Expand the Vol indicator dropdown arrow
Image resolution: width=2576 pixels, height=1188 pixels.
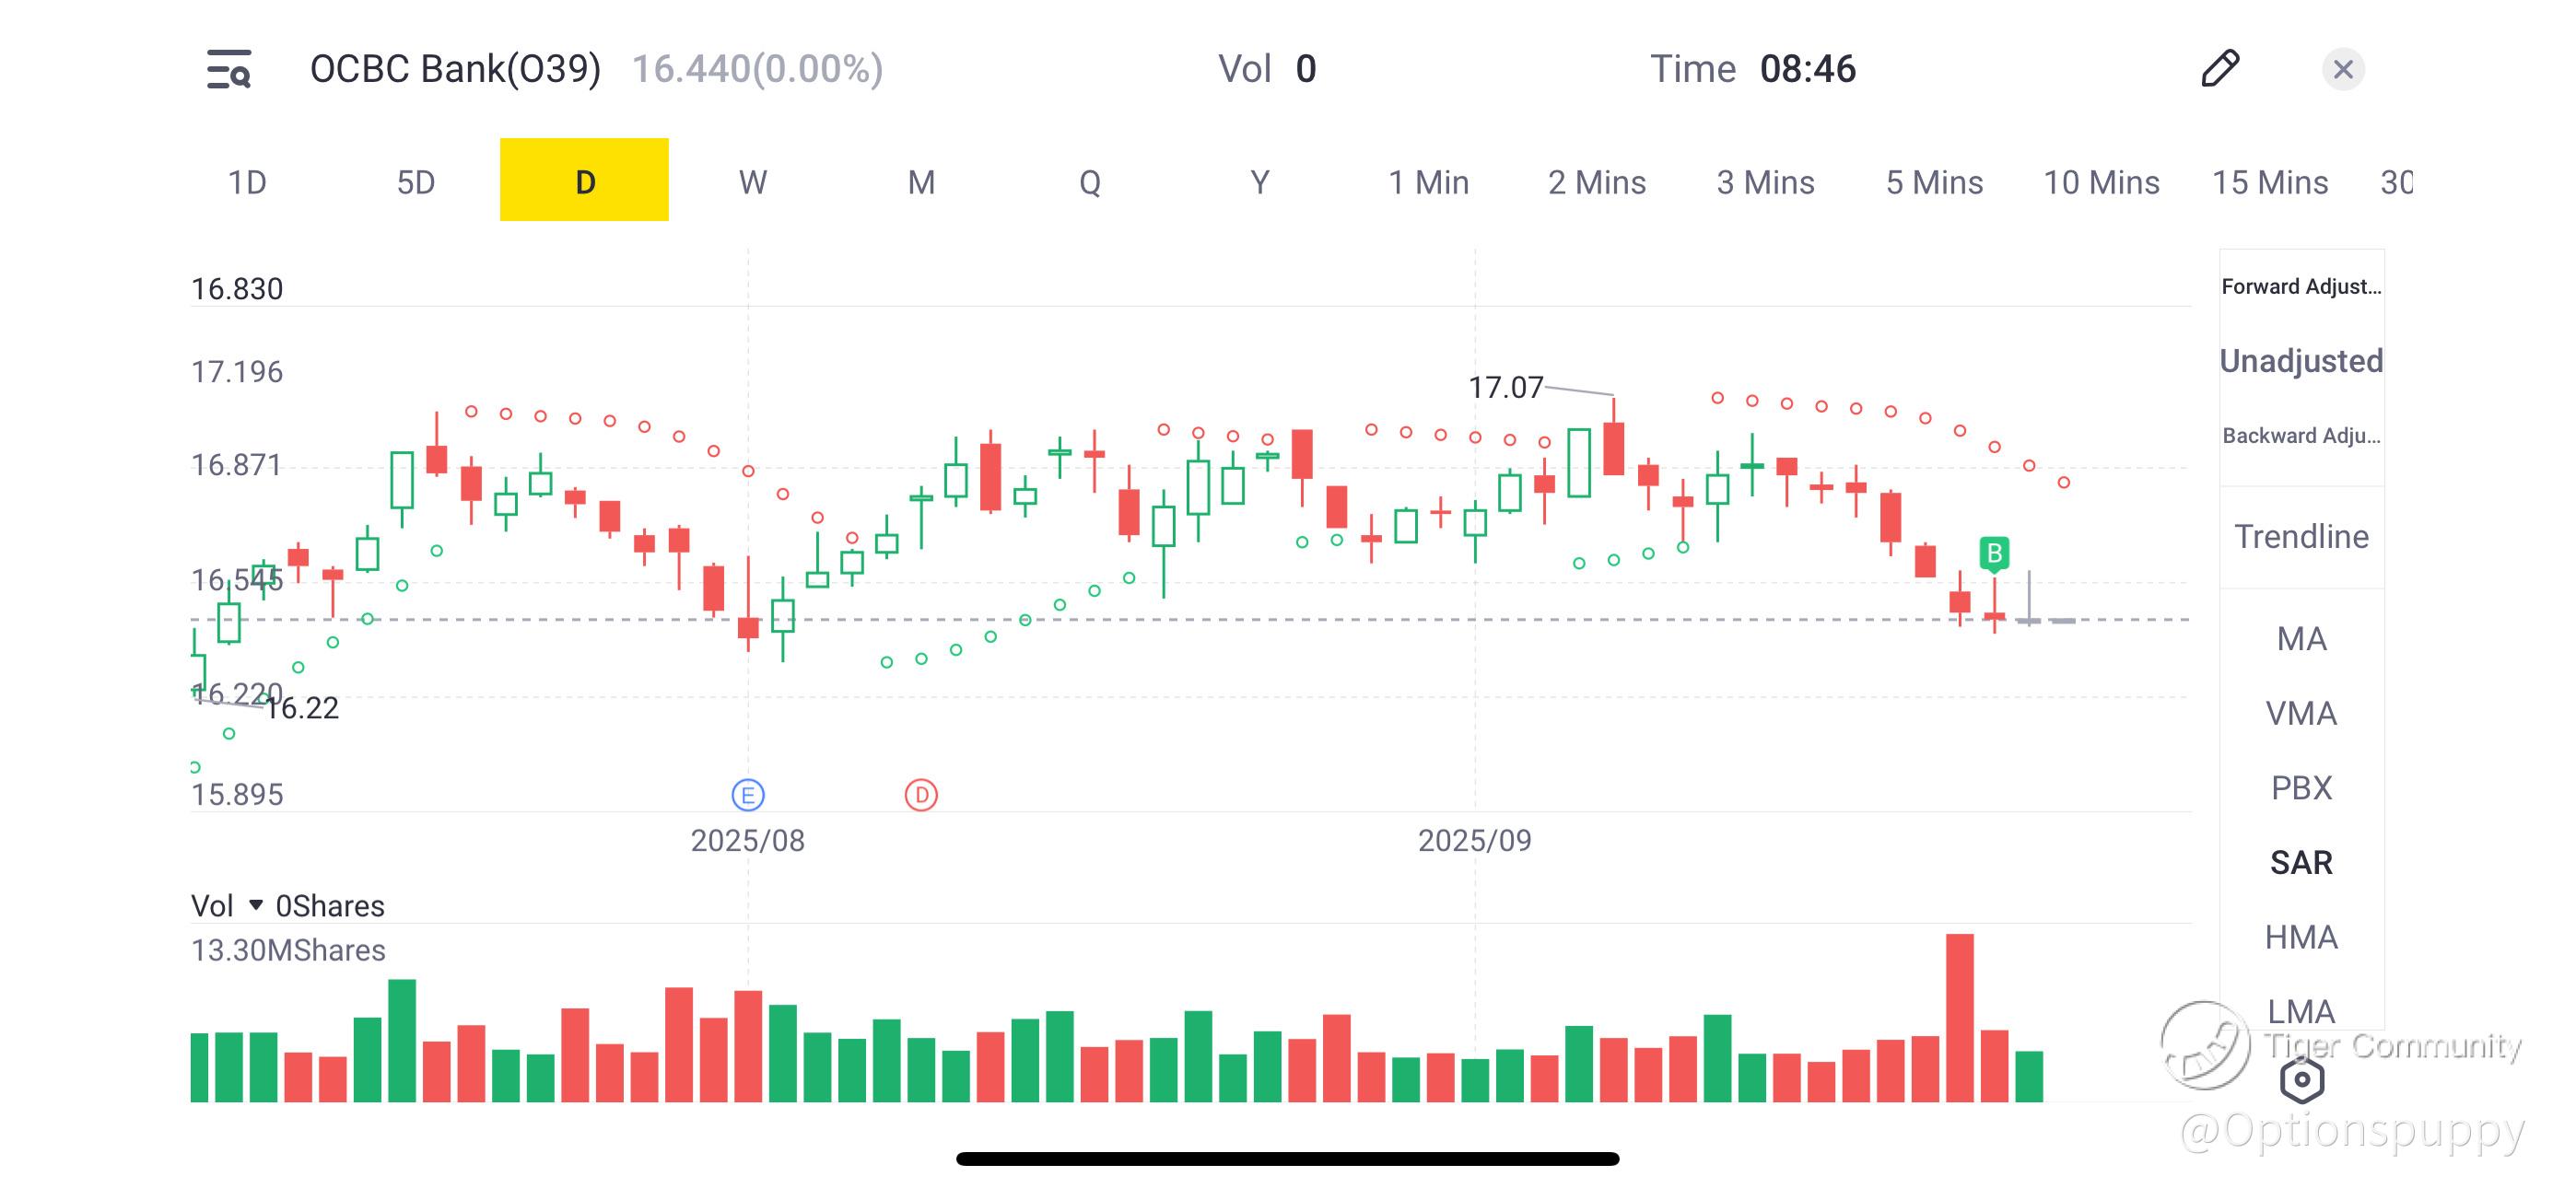pos(256,905)
